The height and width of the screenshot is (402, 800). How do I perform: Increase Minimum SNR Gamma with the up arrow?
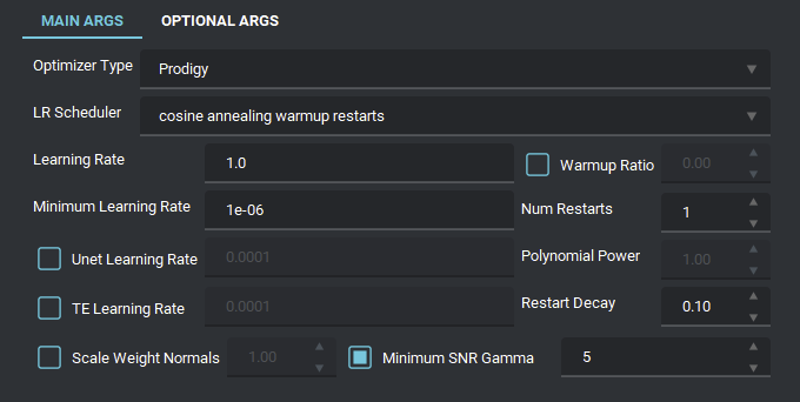click(753, 346)
